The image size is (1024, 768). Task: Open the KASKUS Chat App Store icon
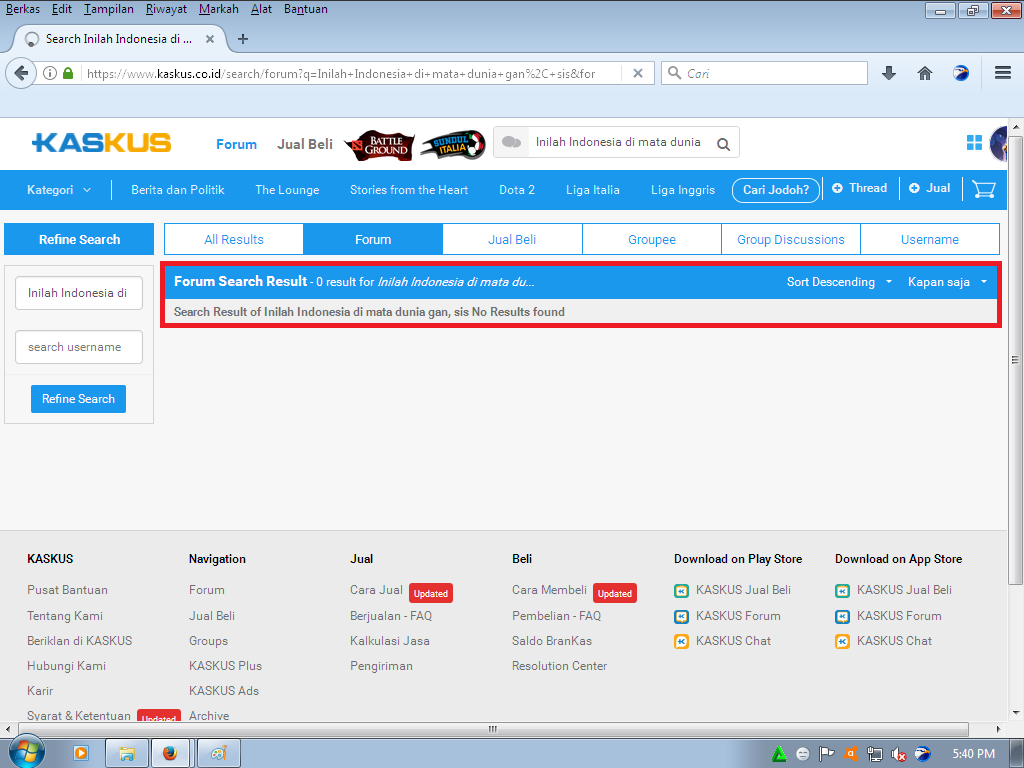tap(842, 641)
